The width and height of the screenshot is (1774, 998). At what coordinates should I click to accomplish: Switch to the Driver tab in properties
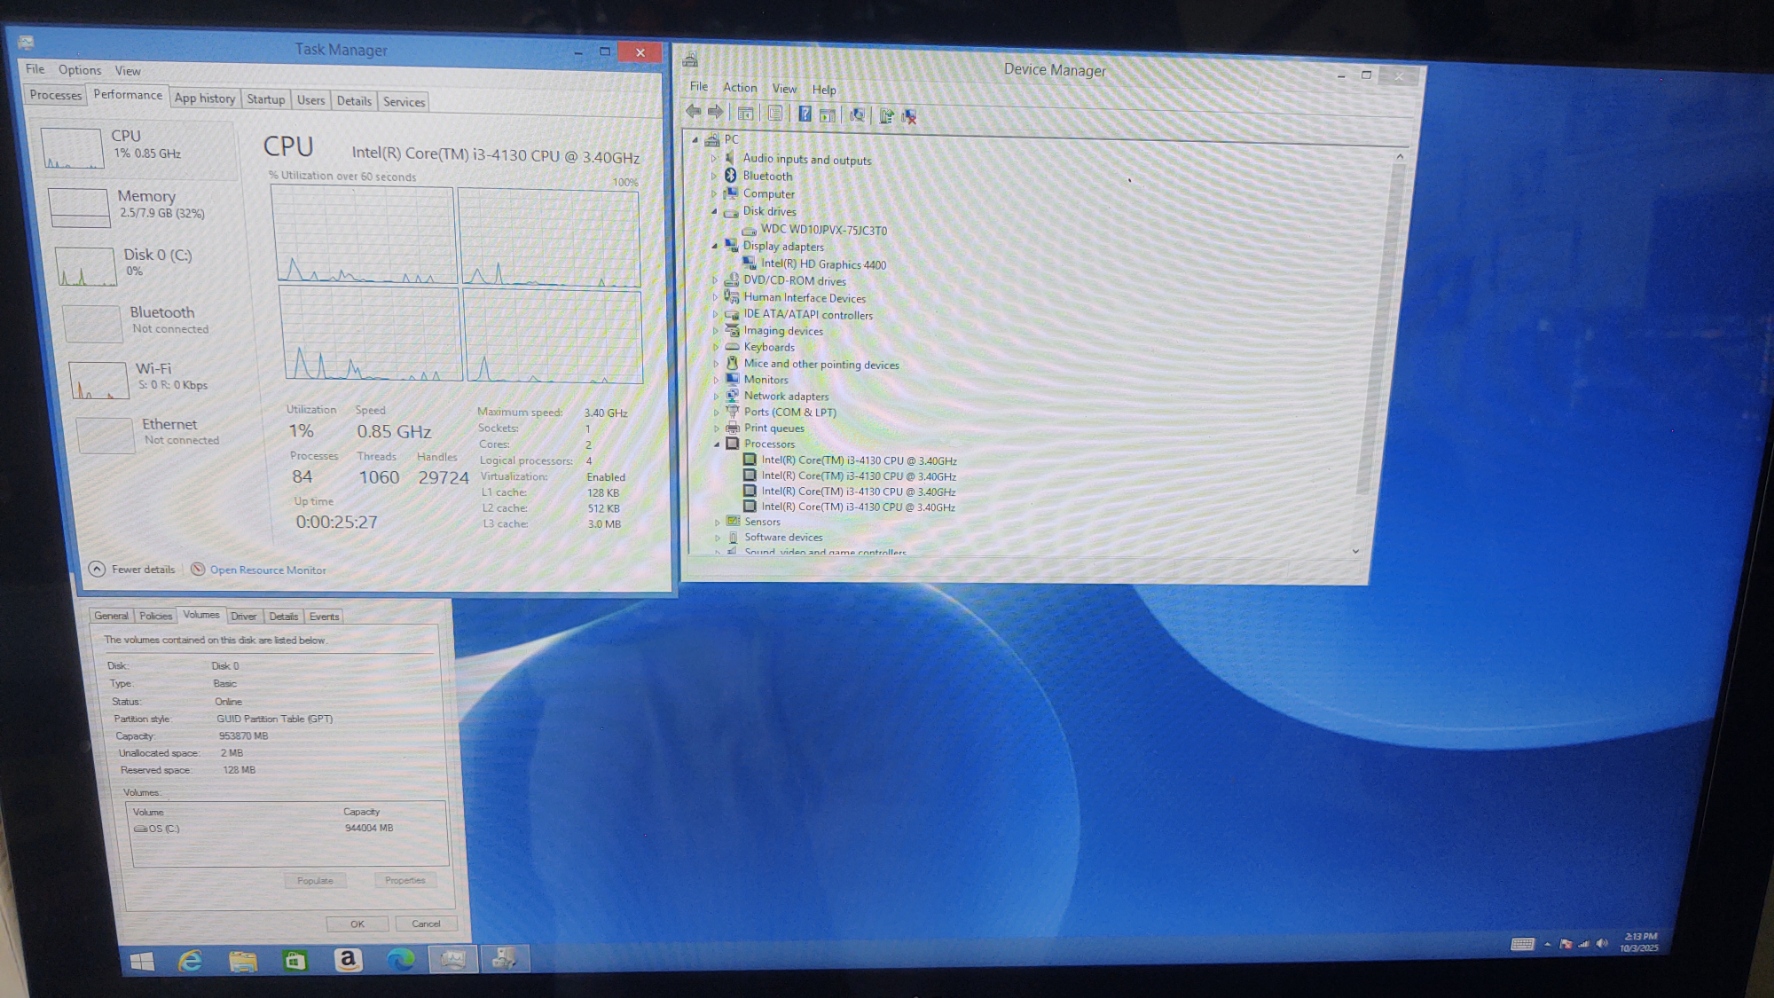(x=243, y=616)
